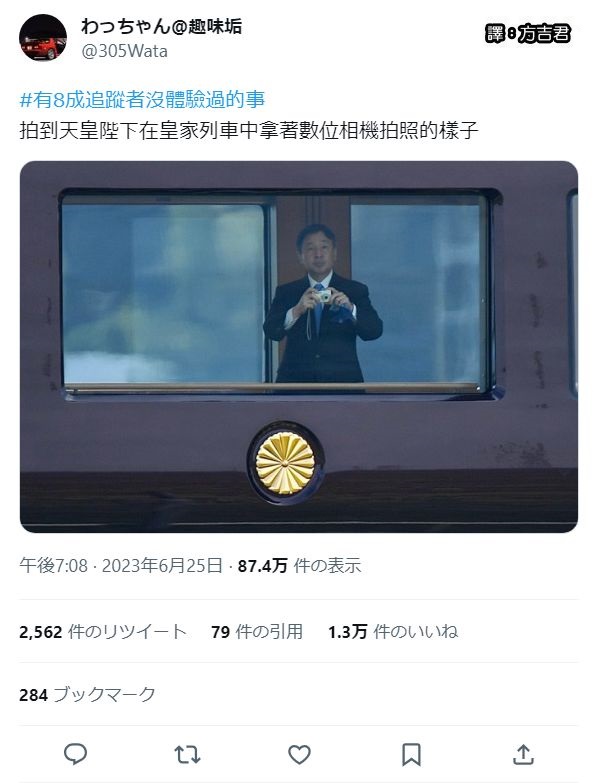Image resolution: width=598 pixels, height=783 pixels.
Task: Open the @305Wata handle
Action: (124, 51)
